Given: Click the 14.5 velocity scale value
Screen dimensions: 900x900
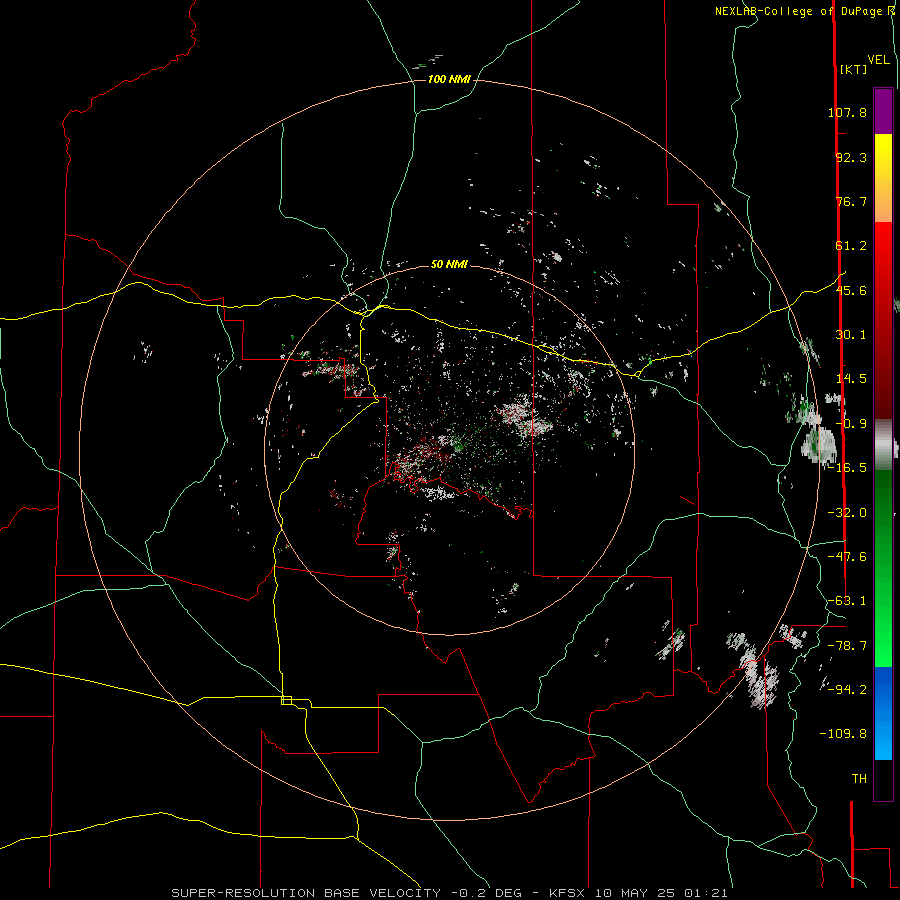Looking at the screenshot, I should (851, 379).
